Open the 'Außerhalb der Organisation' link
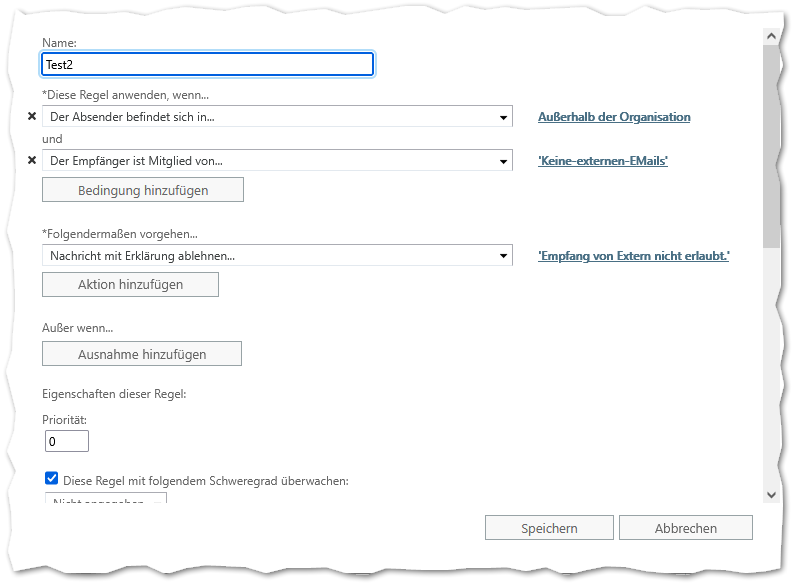 point(614,117)
